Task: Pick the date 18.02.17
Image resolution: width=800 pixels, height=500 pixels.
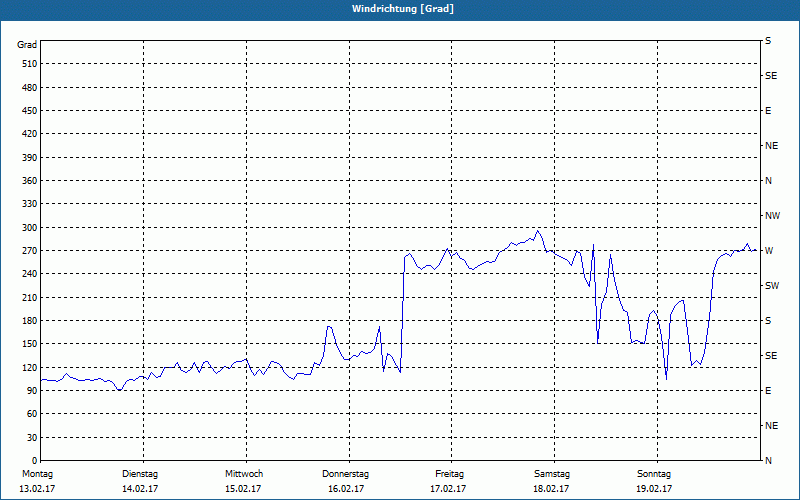Action: tap(551, 489)
